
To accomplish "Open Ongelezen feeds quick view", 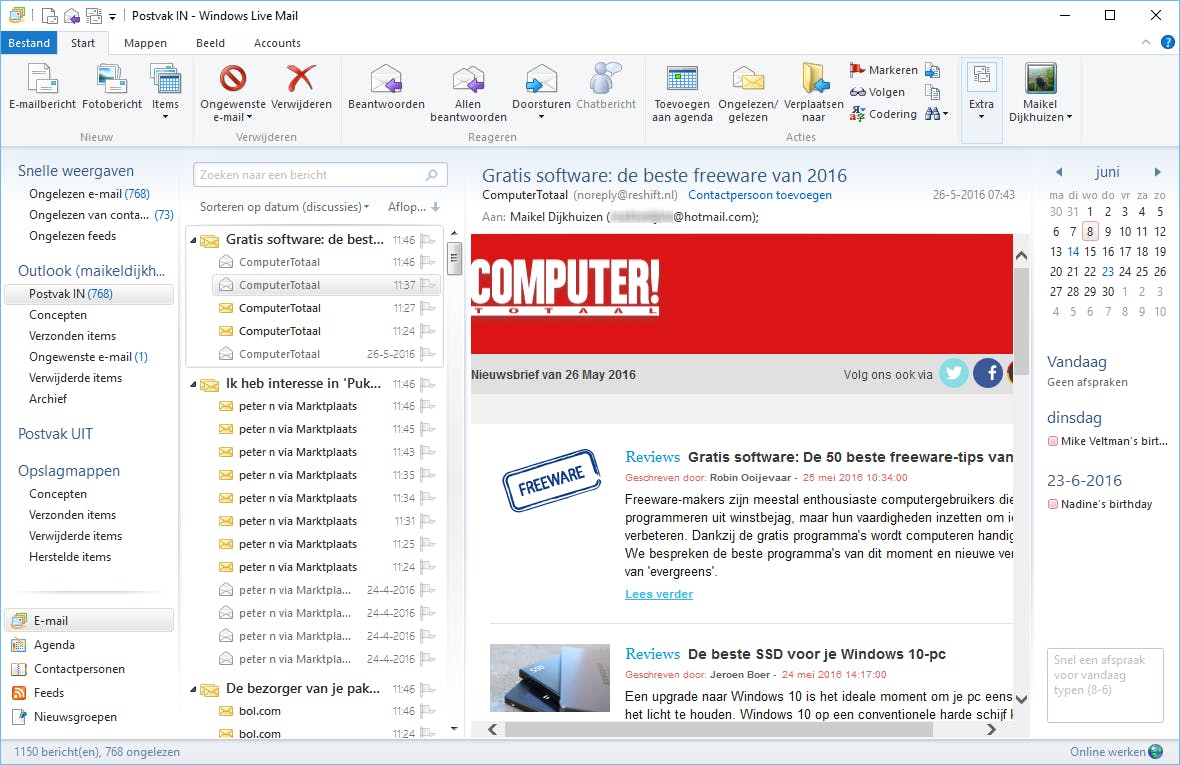I will point(72,235).
